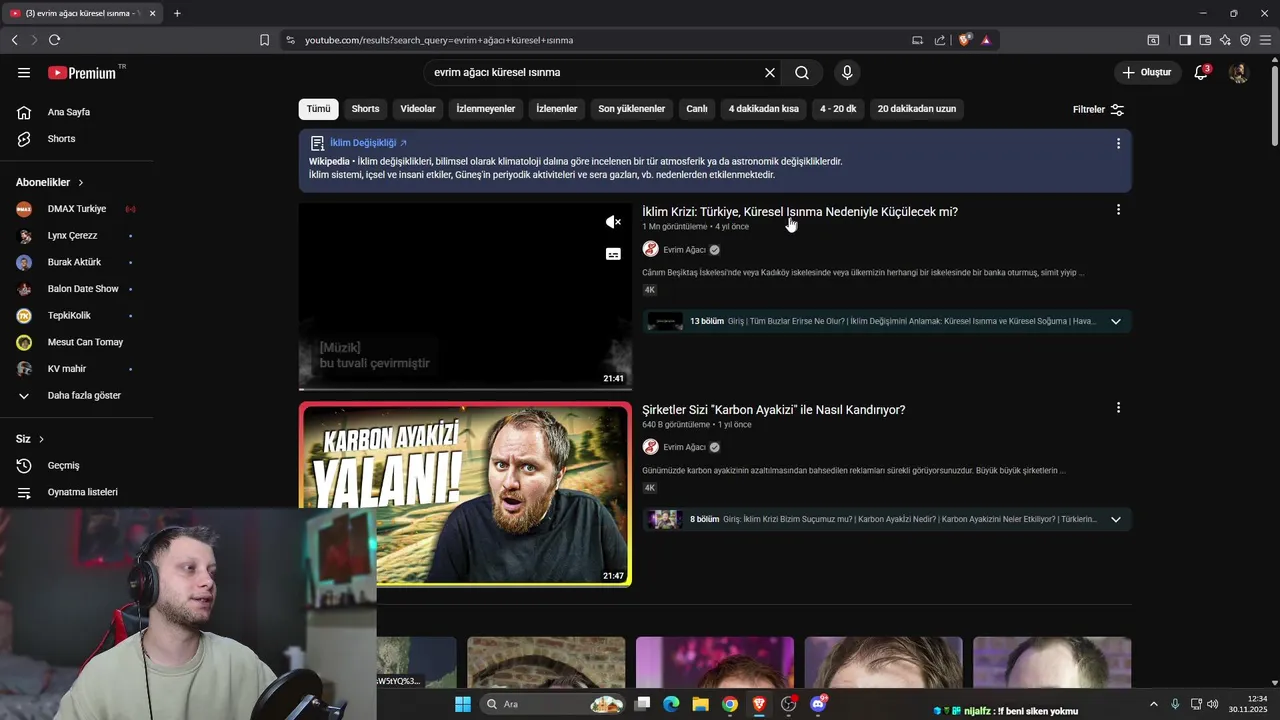Clear the search query with the X
This screenshot has height=720, width=1280.
point(770,73)
